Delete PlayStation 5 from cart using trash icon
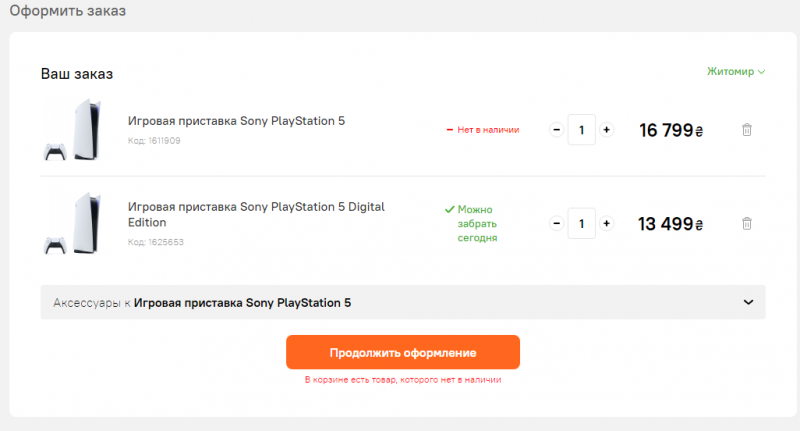Screen dimensions: 800x431 [746, 130]
